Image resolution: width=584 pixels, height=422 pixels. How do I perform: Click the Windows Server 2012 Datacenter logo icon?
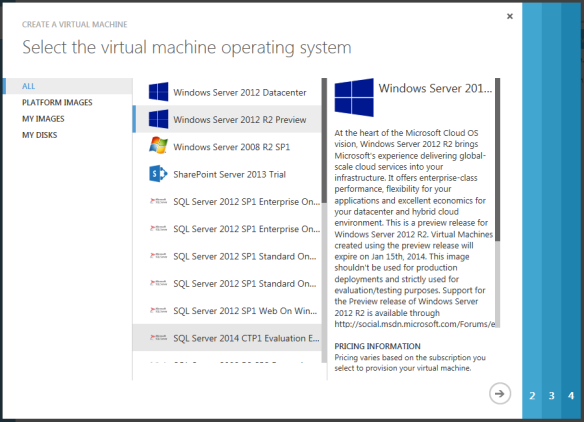click(x=158, y=92)
